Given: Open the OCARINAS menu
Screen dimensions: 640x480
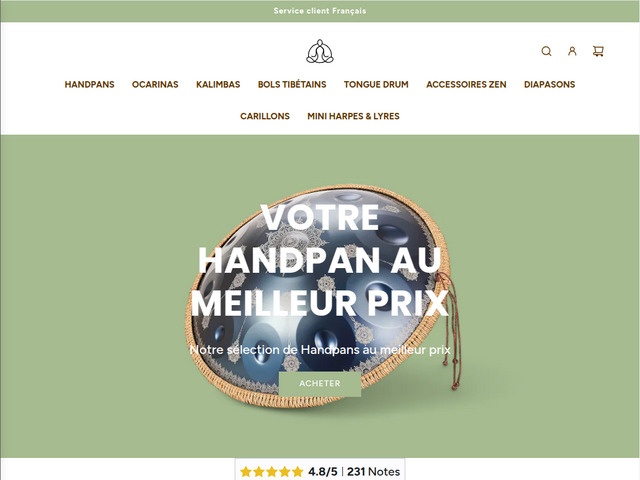Looking at the screenshot, I should [155, 84].
